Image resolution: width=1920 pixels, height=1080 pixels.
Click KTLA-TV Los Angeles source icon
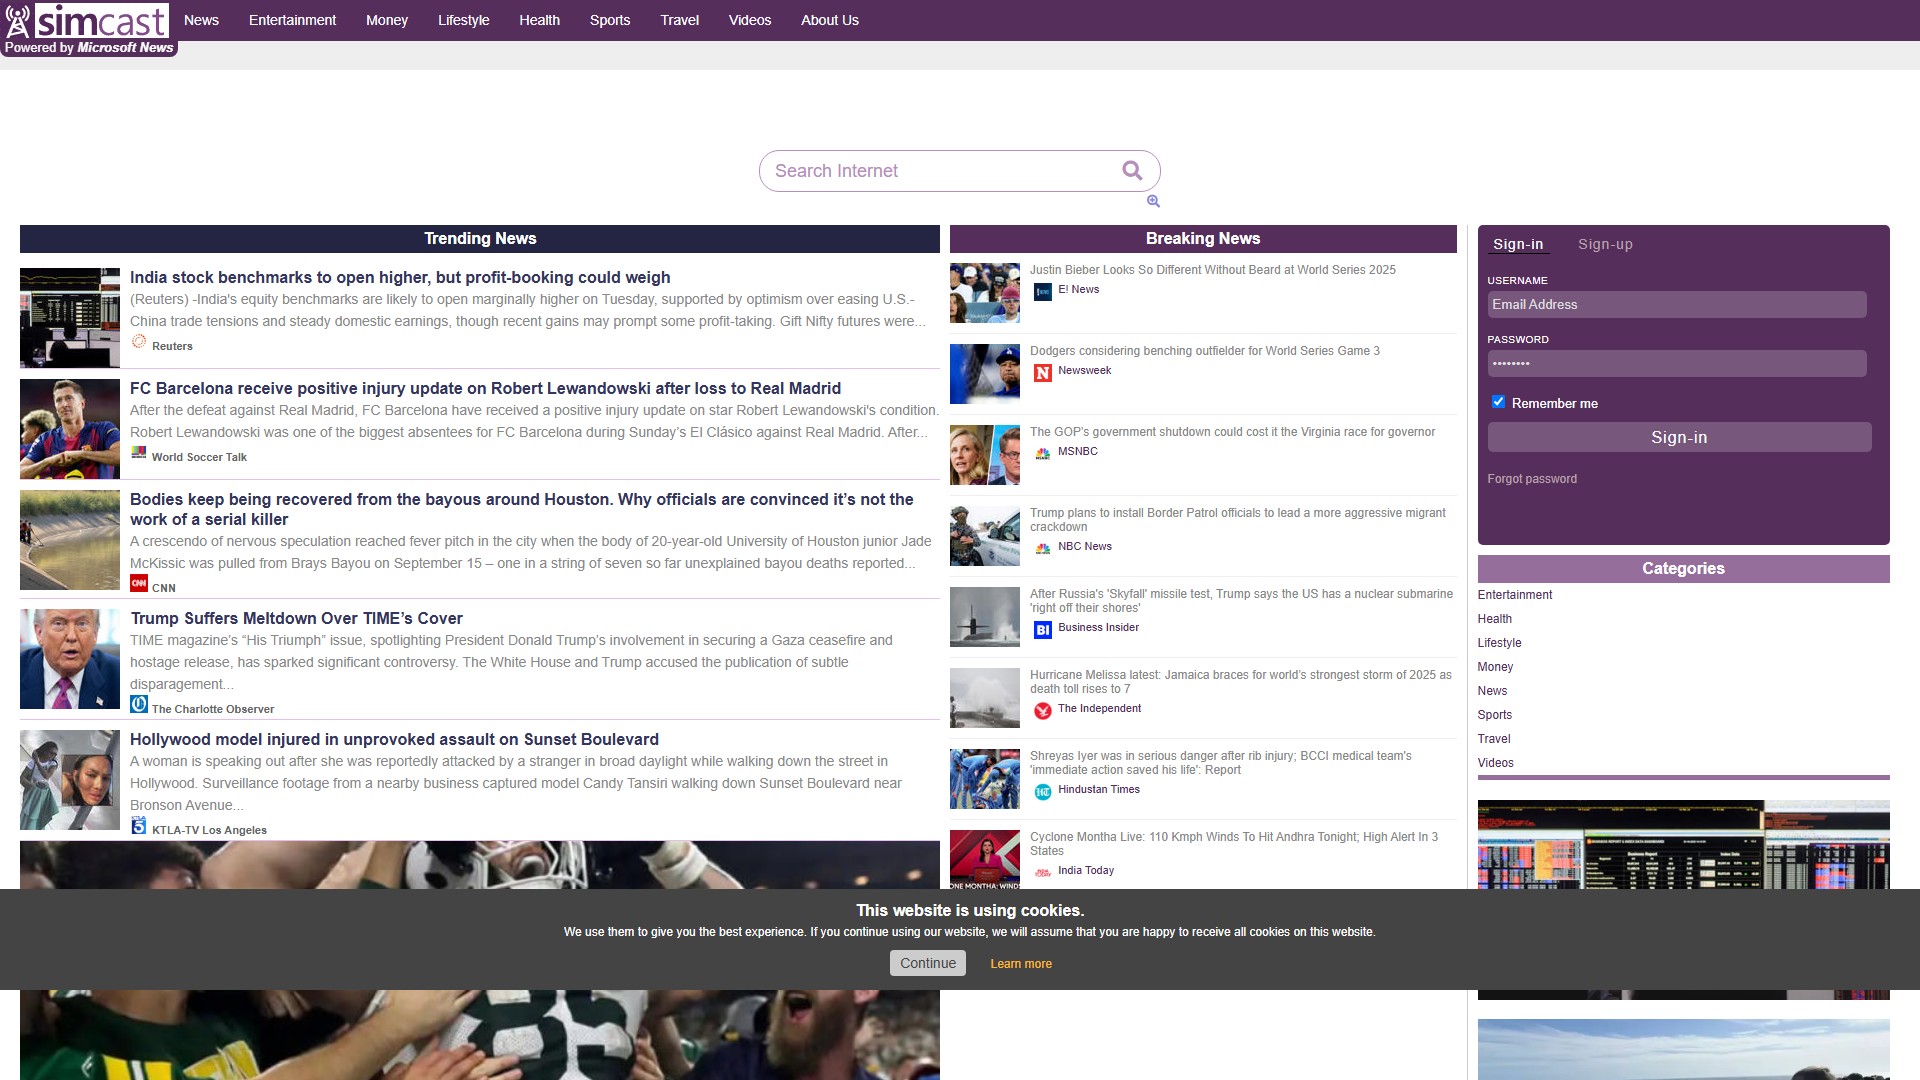pyautogui.click(x=139, y=826)
